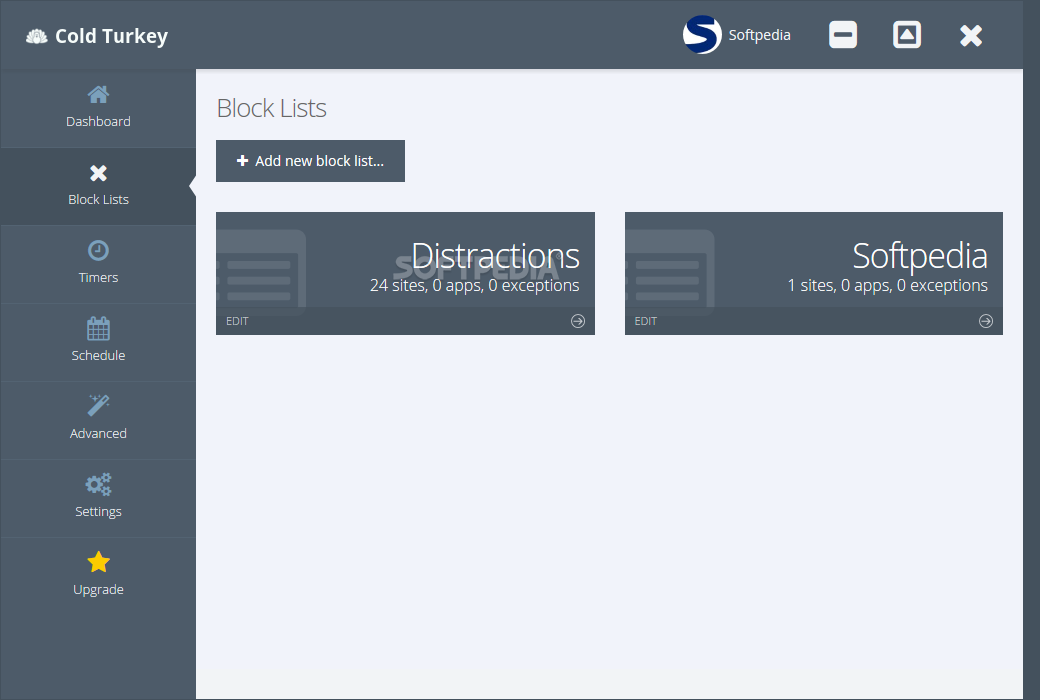Click EDIT on the Distractions block list
Viewport: 1040px width, 700px height.
pyautogui.click(x=237, y=321)
